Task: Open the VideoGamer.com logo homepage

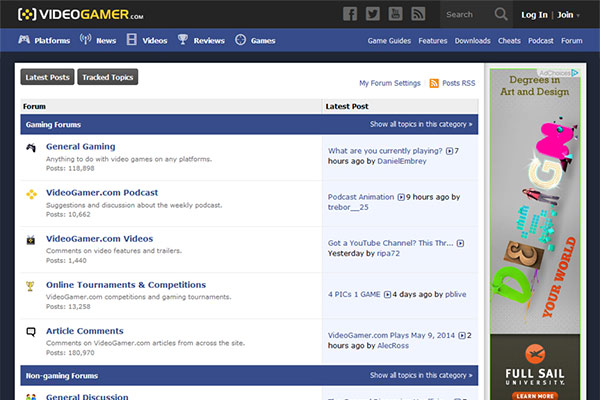Action: (x=80, y=15)
